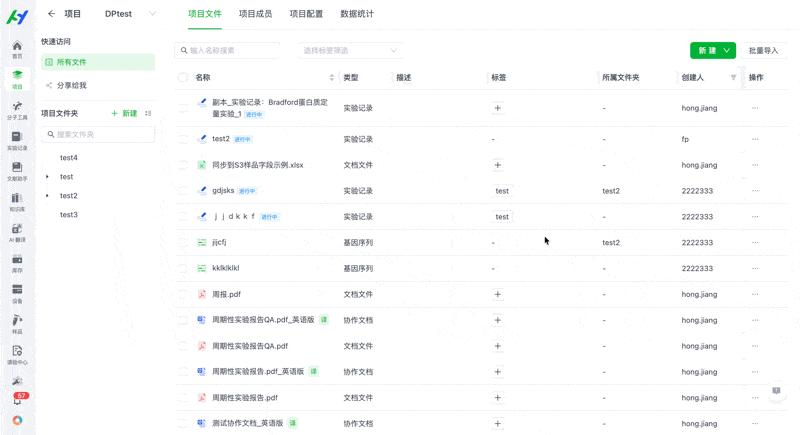Open 样品 samples in the sidebar
The width and height of the screenshot is (800, 435).
point(17,324)
